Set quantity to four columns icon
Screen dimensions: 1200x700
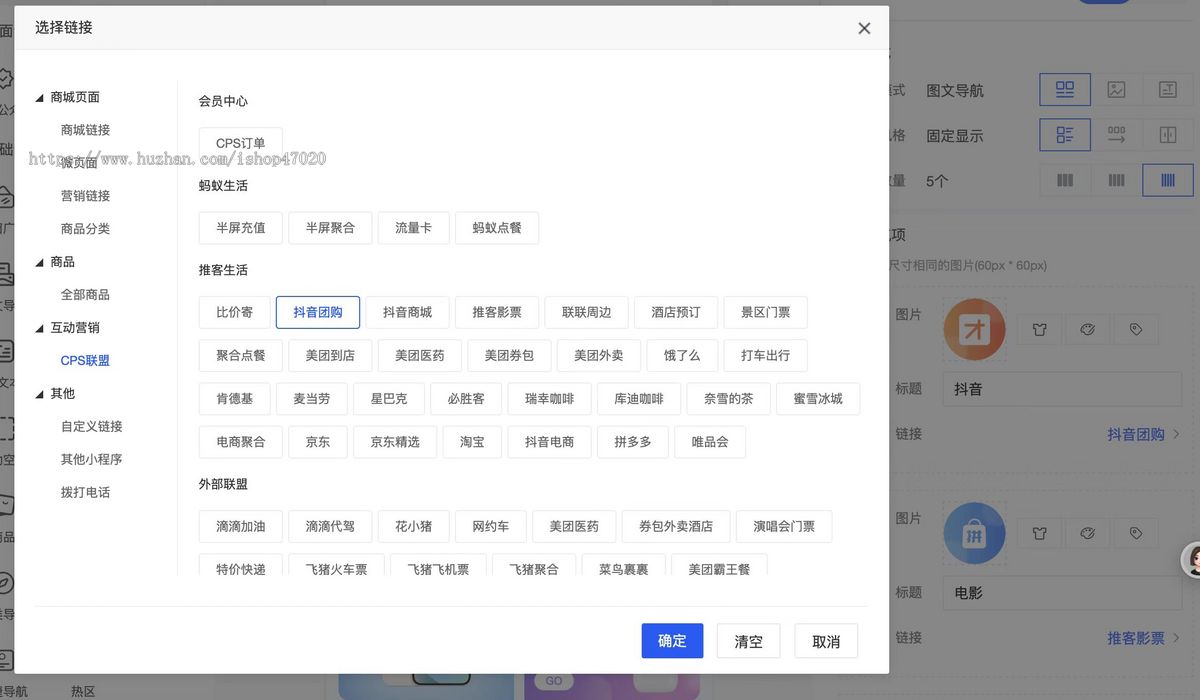click(x=1116, y=180)
